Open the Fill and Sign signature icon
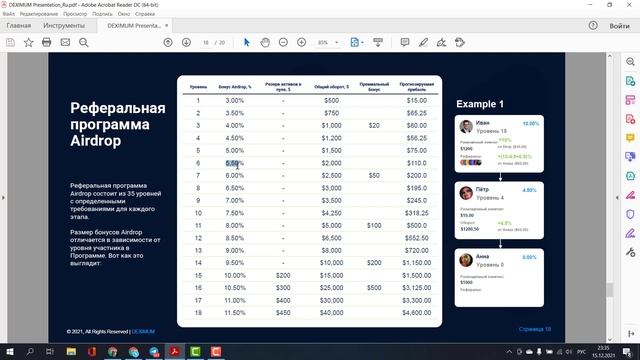 pyautogui.click(x=441, y=42)
